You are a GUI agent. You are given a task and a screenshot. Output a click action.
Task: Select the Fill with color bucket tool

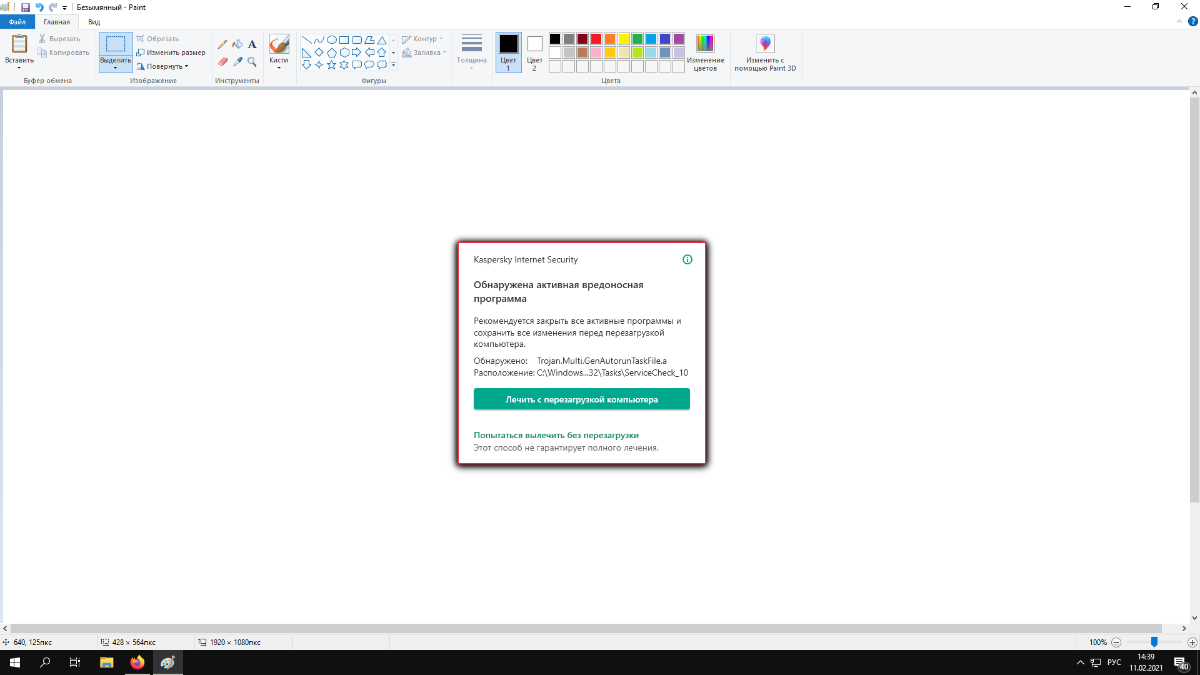tap(237, 44)
